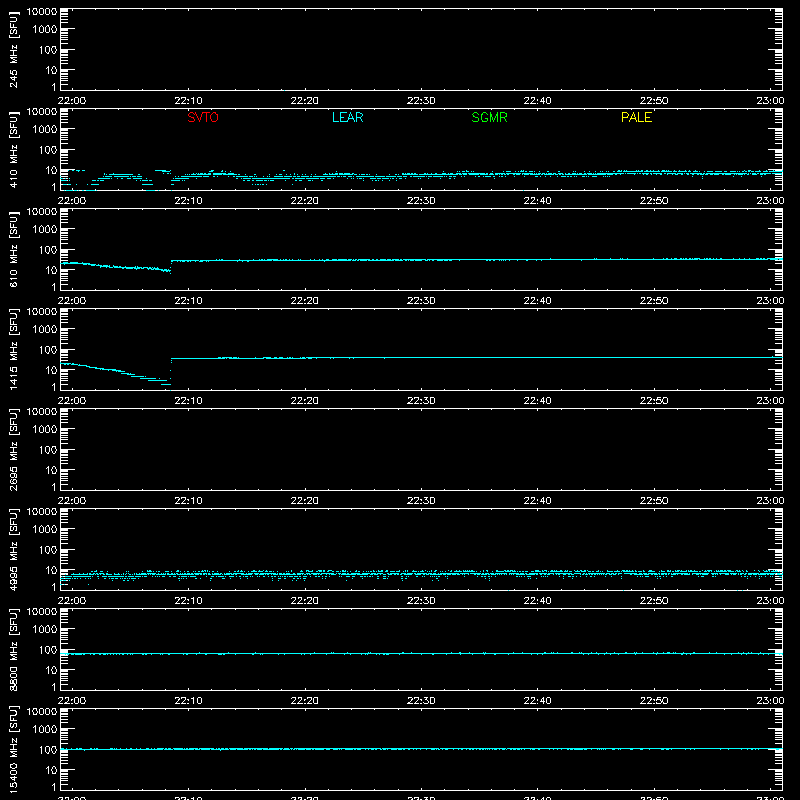The width and height of the screenshot is (800, 800).
Task: Click the 2695 MHz [SFU] axis label
Action: 14,449
